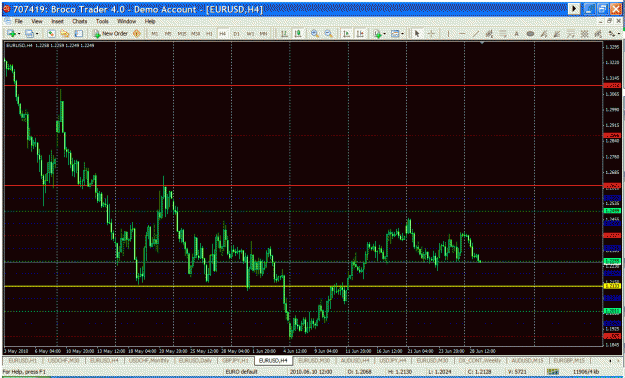Click the EURO default profile in status bar

coord(242,372)
